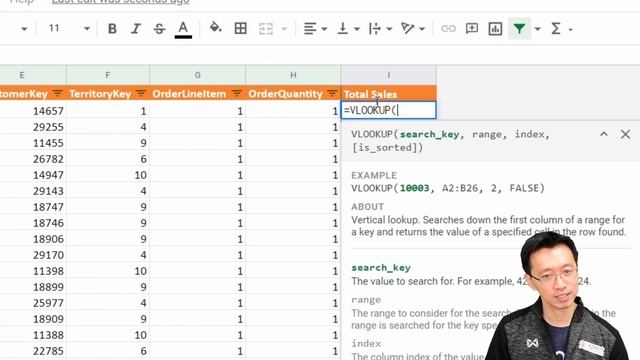This screenshot has height=360, width=640.
Task: Click OrderQuantity cell in 29143 row
Action: (x=293, y=191)
